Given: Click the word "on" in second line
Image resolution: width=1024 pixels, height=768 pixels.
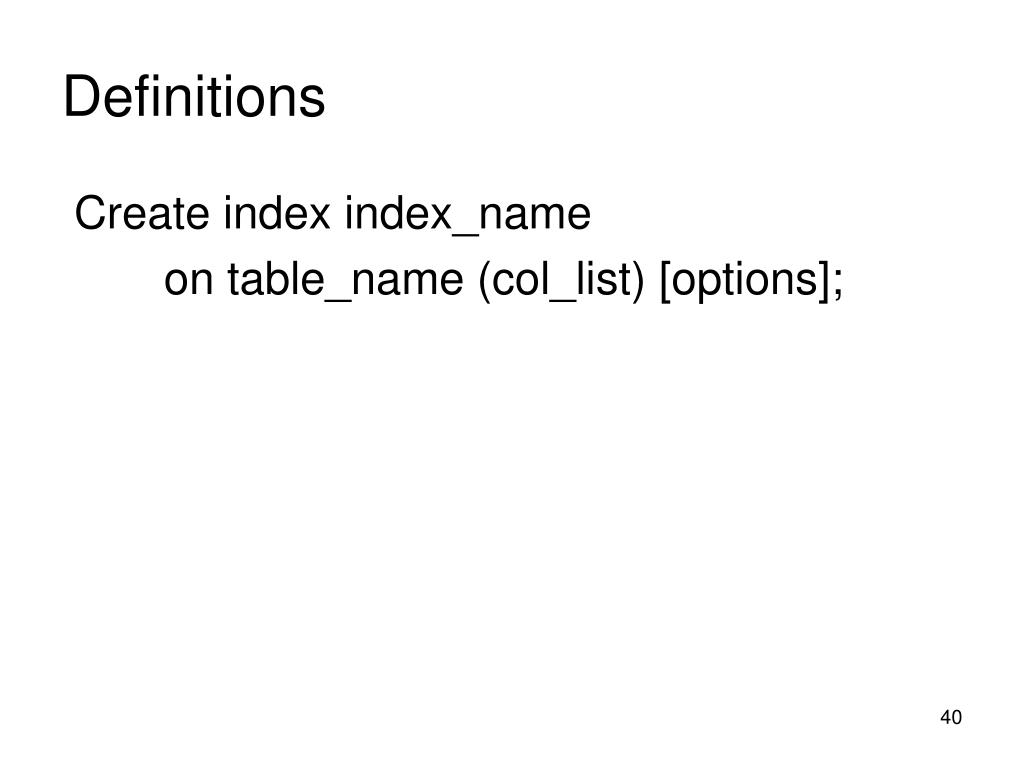Looking at the screenshot, I should 189,281.
